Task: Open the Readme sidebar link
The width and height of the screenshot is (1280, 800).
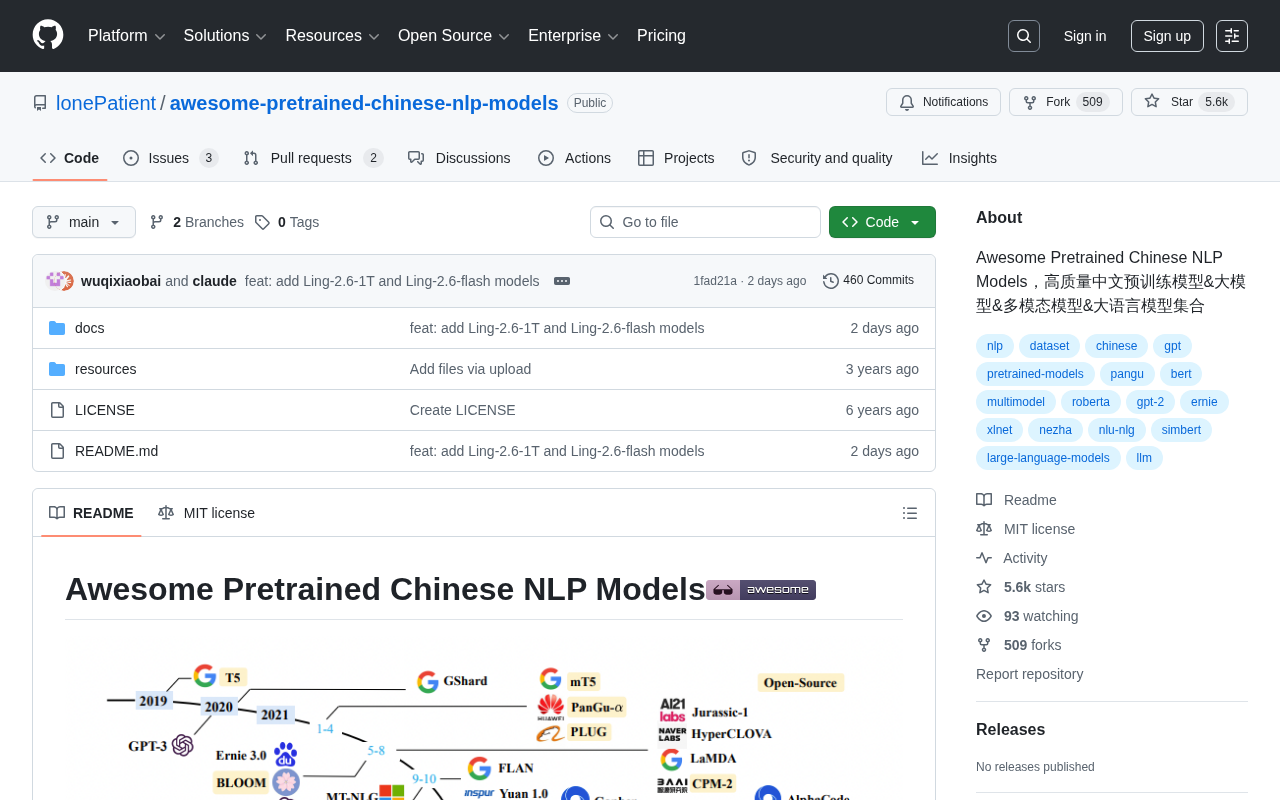Action: coord(1016,500)
